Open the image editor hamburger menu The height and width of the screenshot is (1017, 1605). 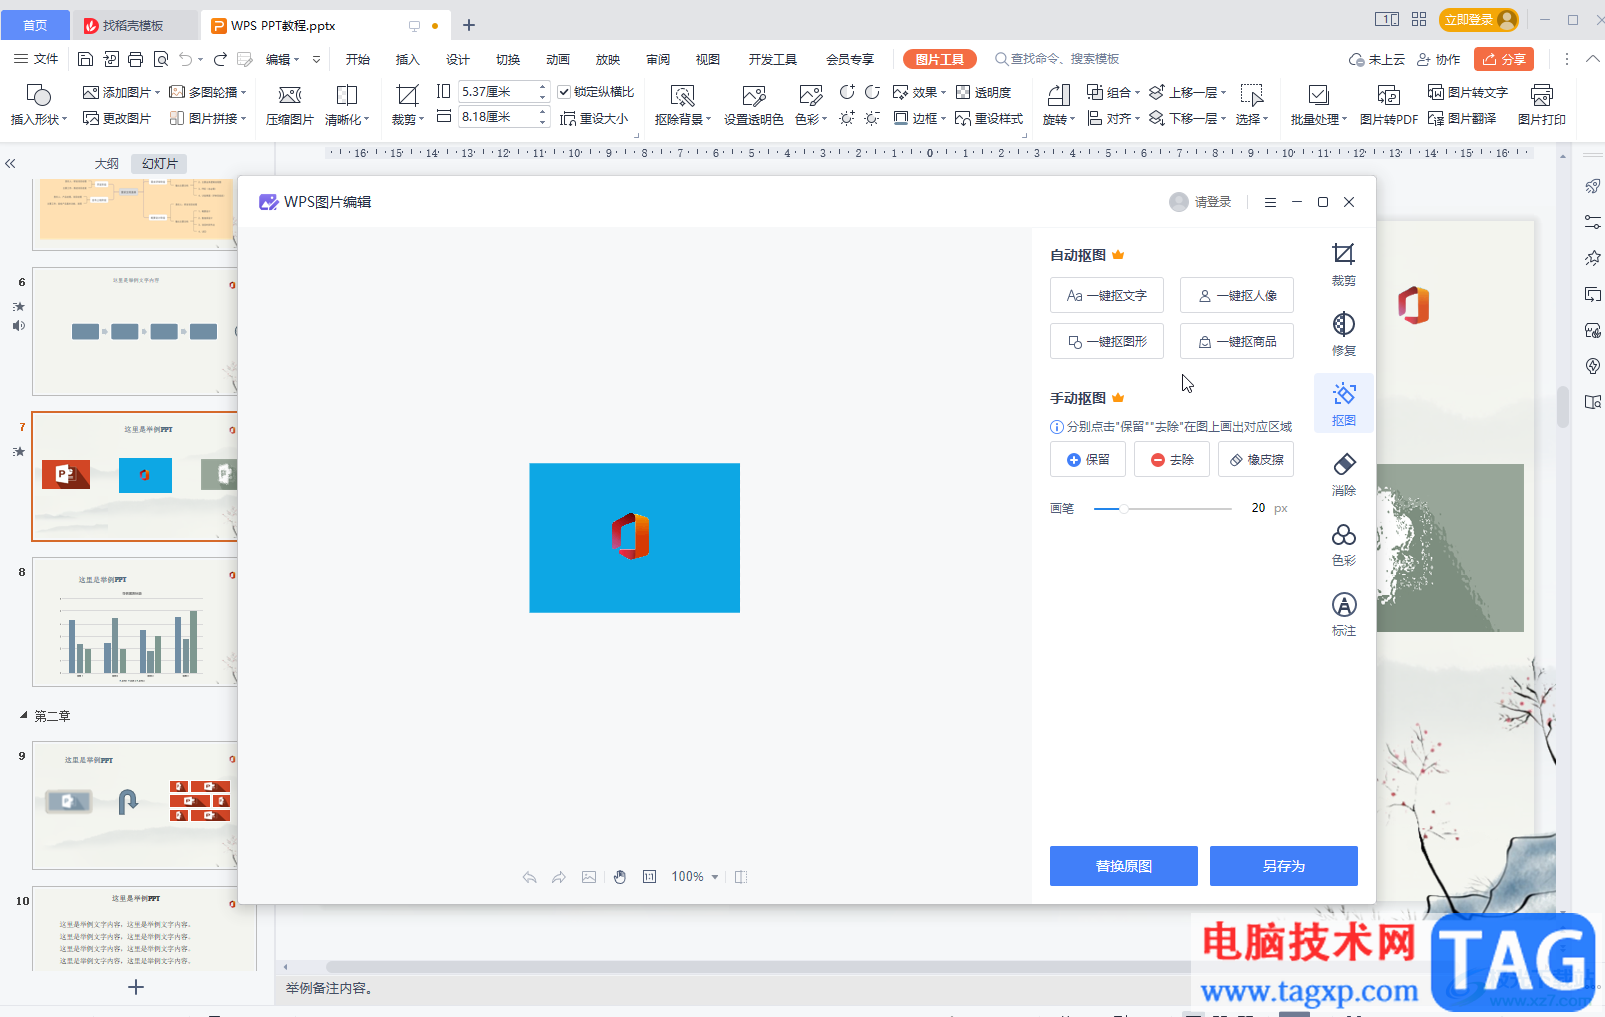pyautogui.click(x=1270, y=202)
